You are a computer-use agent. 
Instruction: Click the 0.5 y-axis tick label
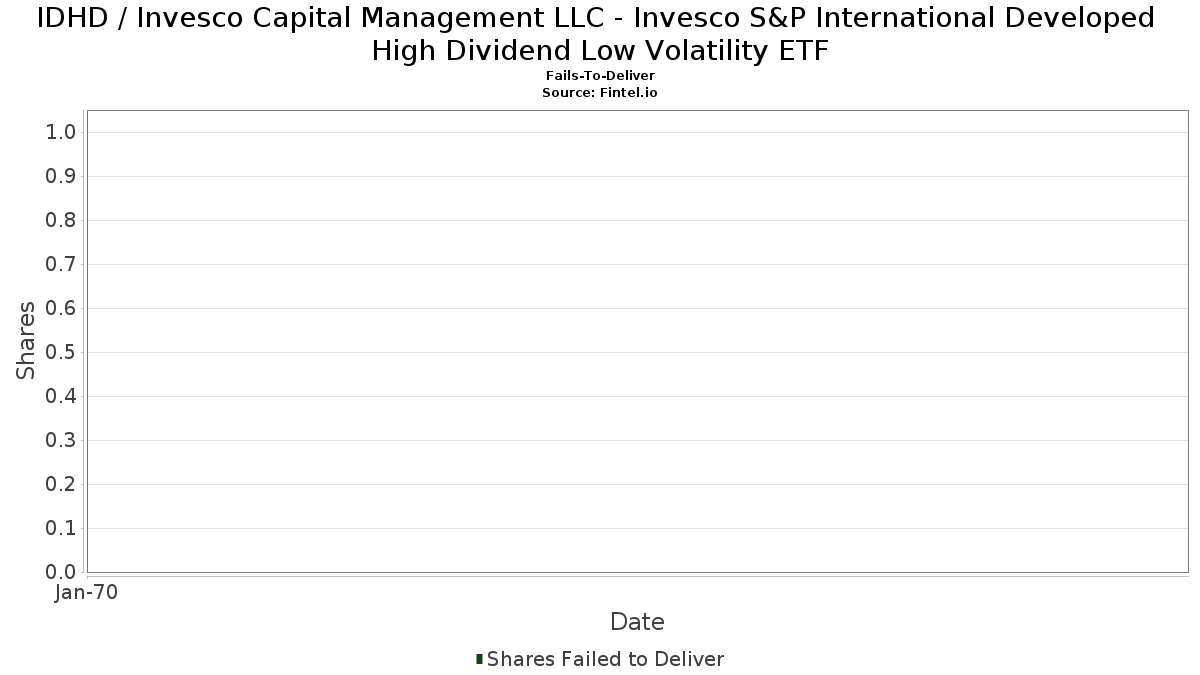click(x=62, y=353)
